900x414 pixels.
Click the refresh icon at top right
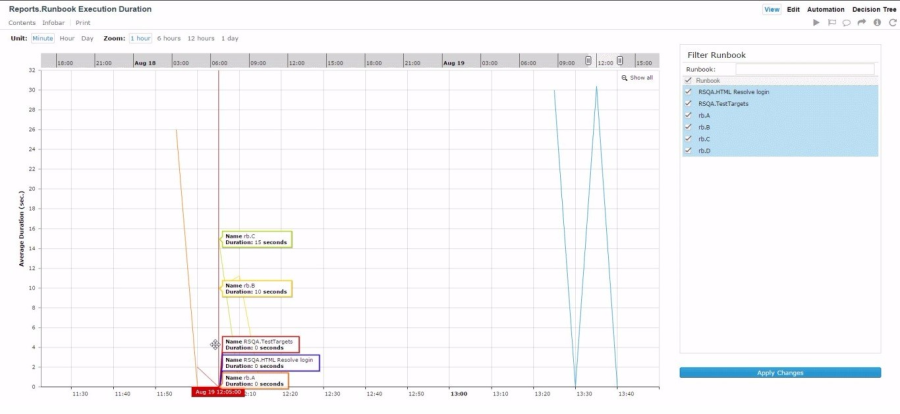892,22
